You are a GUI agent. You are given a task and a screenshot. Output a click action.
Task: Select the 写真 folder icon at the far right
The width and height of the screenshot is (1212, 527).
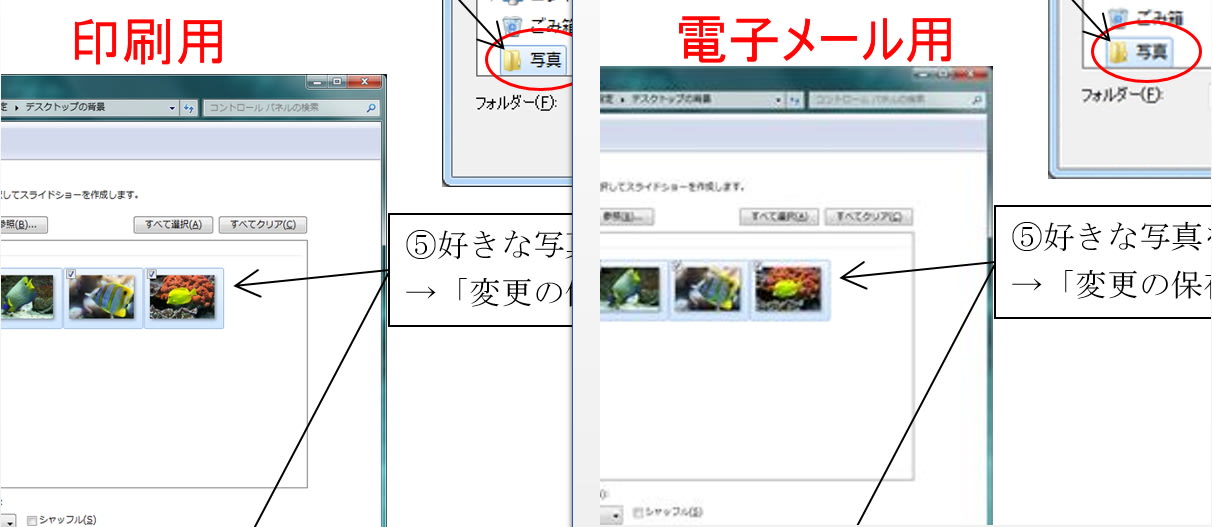point(1113,51)
